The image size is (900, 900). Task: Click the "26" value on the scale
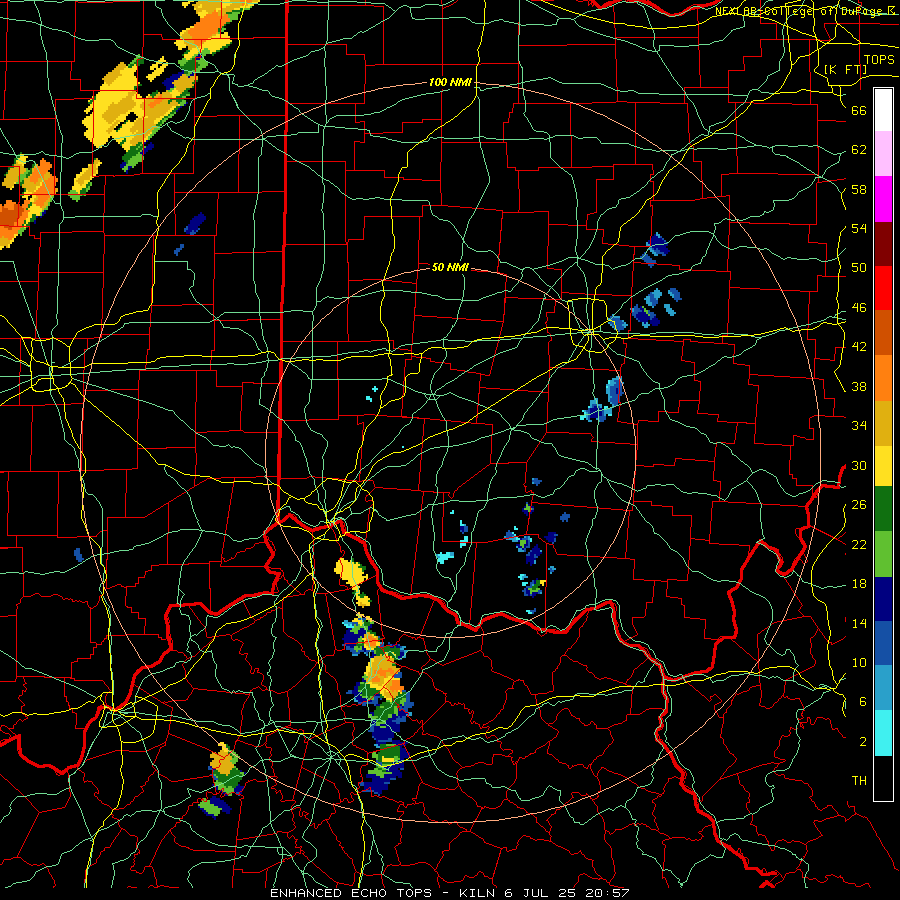859,505
